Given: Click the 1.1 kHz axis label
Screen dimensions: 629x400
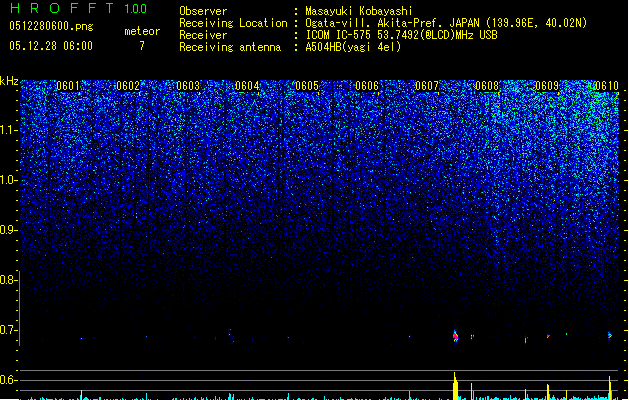Looking at the screenshot, I should click(x=9, y=130).
